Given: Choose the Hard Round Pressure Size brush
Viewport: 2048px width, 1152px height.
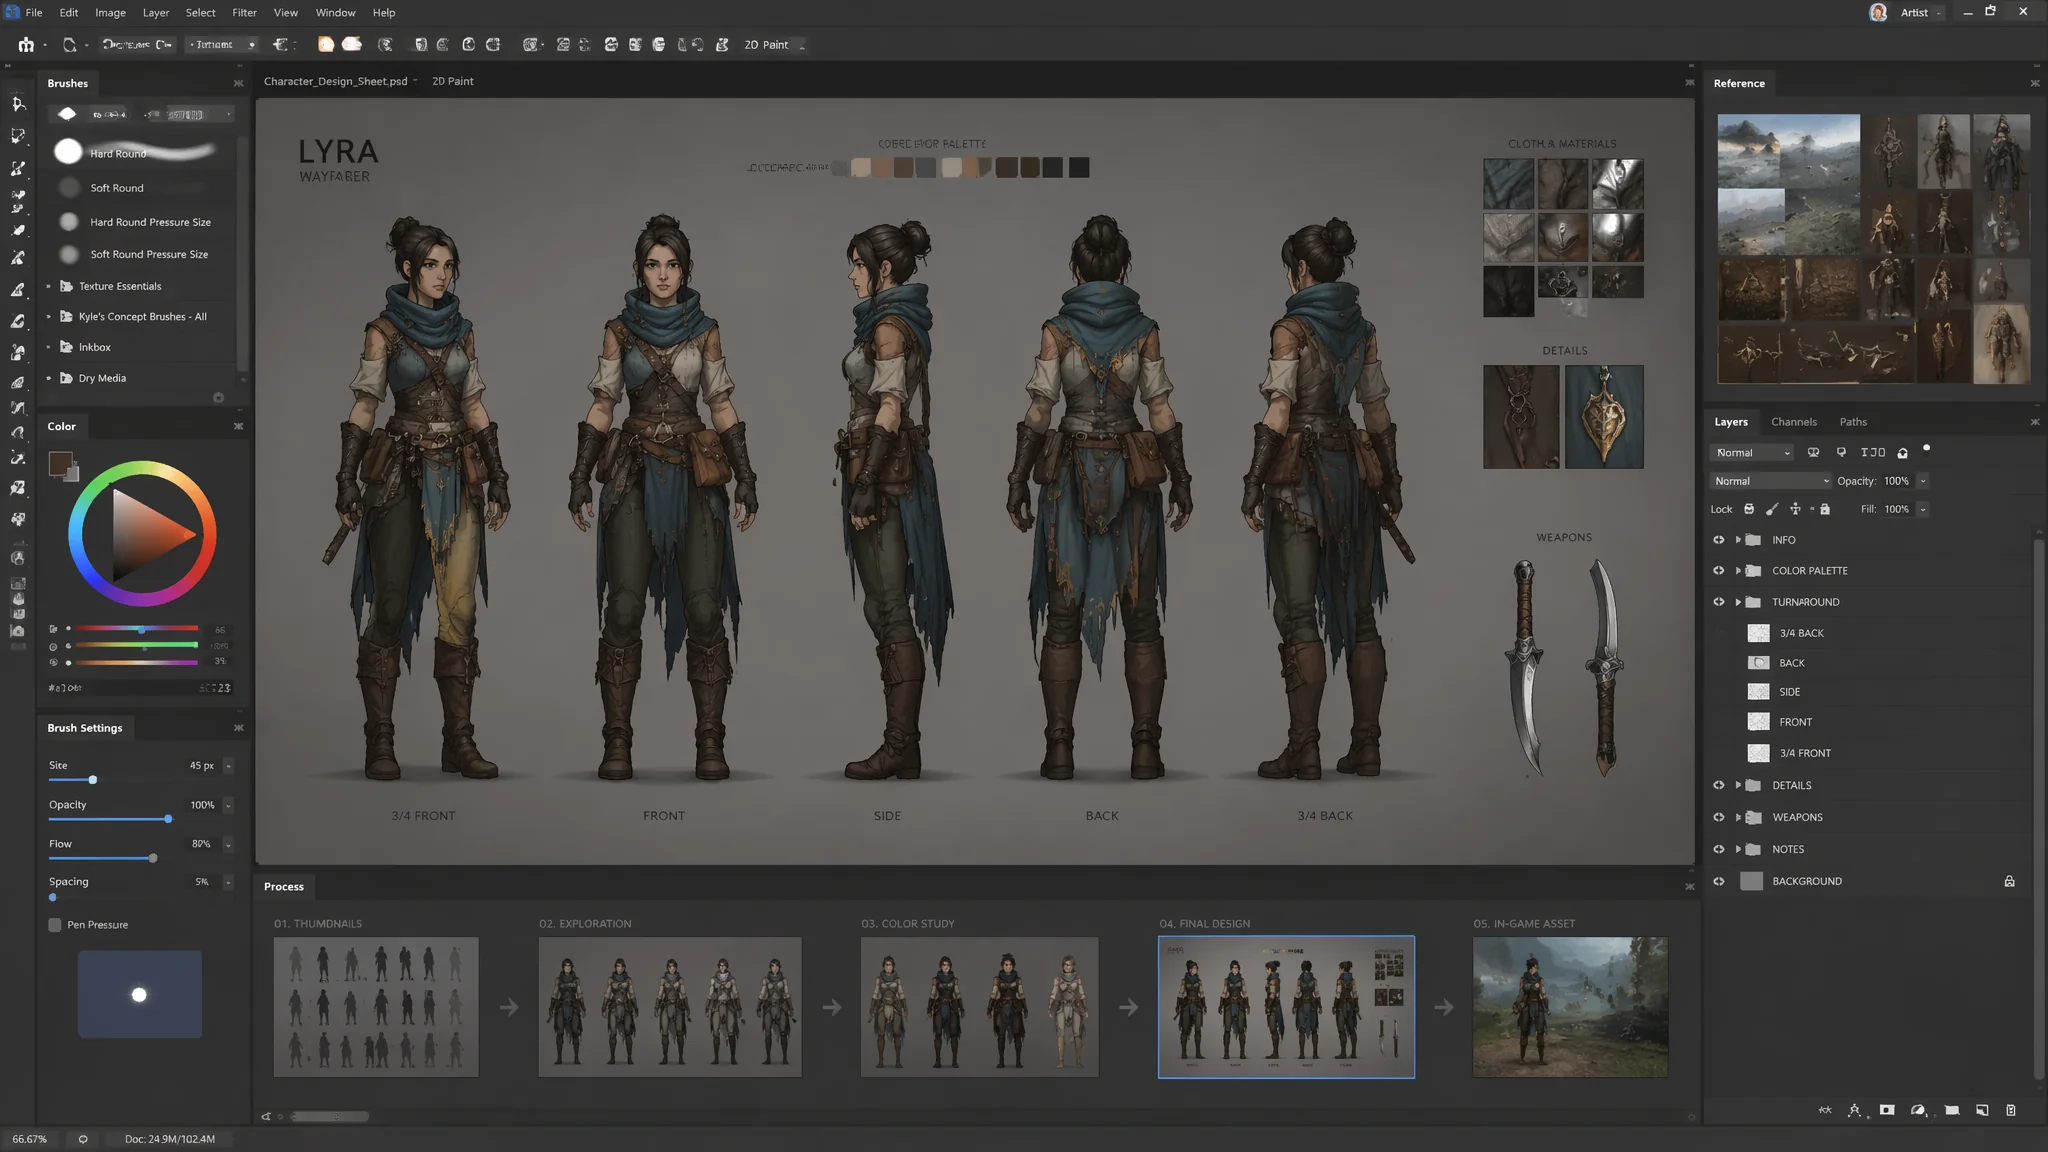Looking at the screenshot, I should (x=139, y=222).
